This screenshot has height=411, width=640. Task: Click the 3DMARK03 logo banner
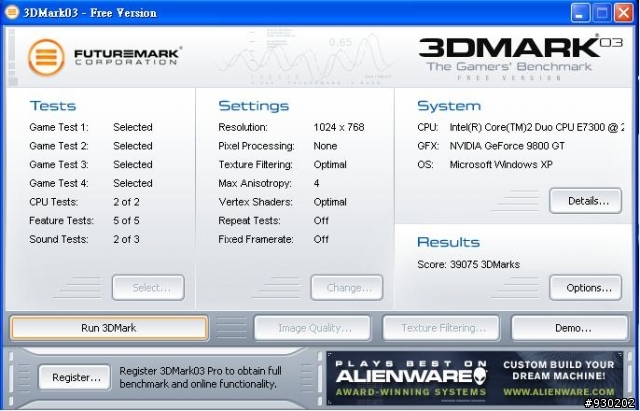520,57
